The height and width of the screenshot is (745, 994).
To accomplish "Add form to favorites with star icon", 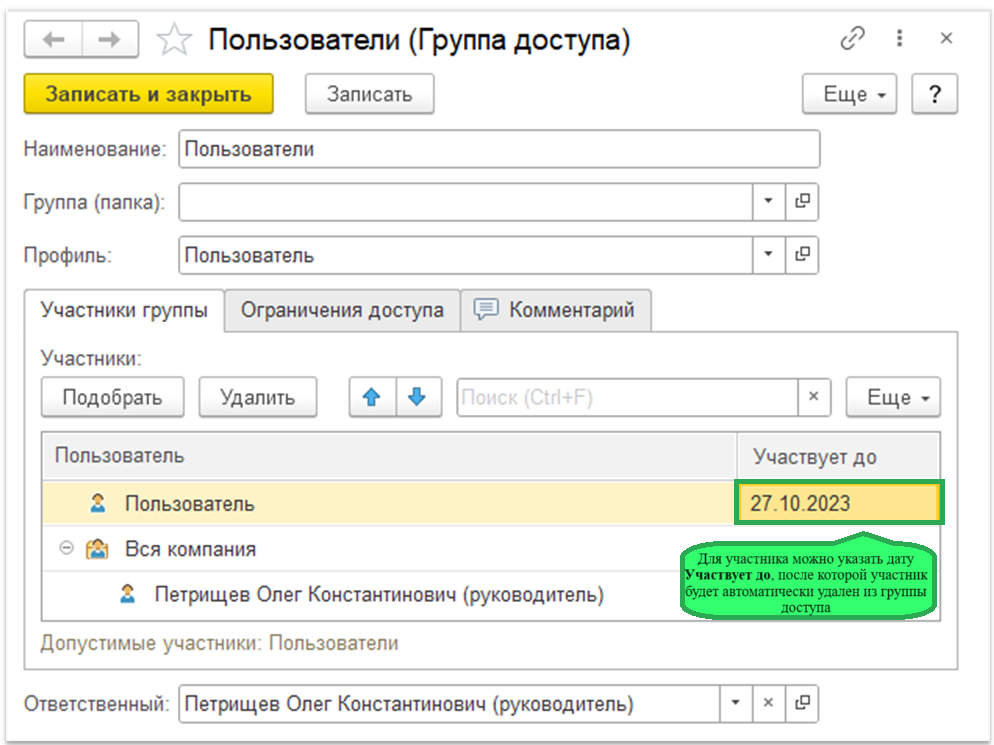I will tap(174, 40).
